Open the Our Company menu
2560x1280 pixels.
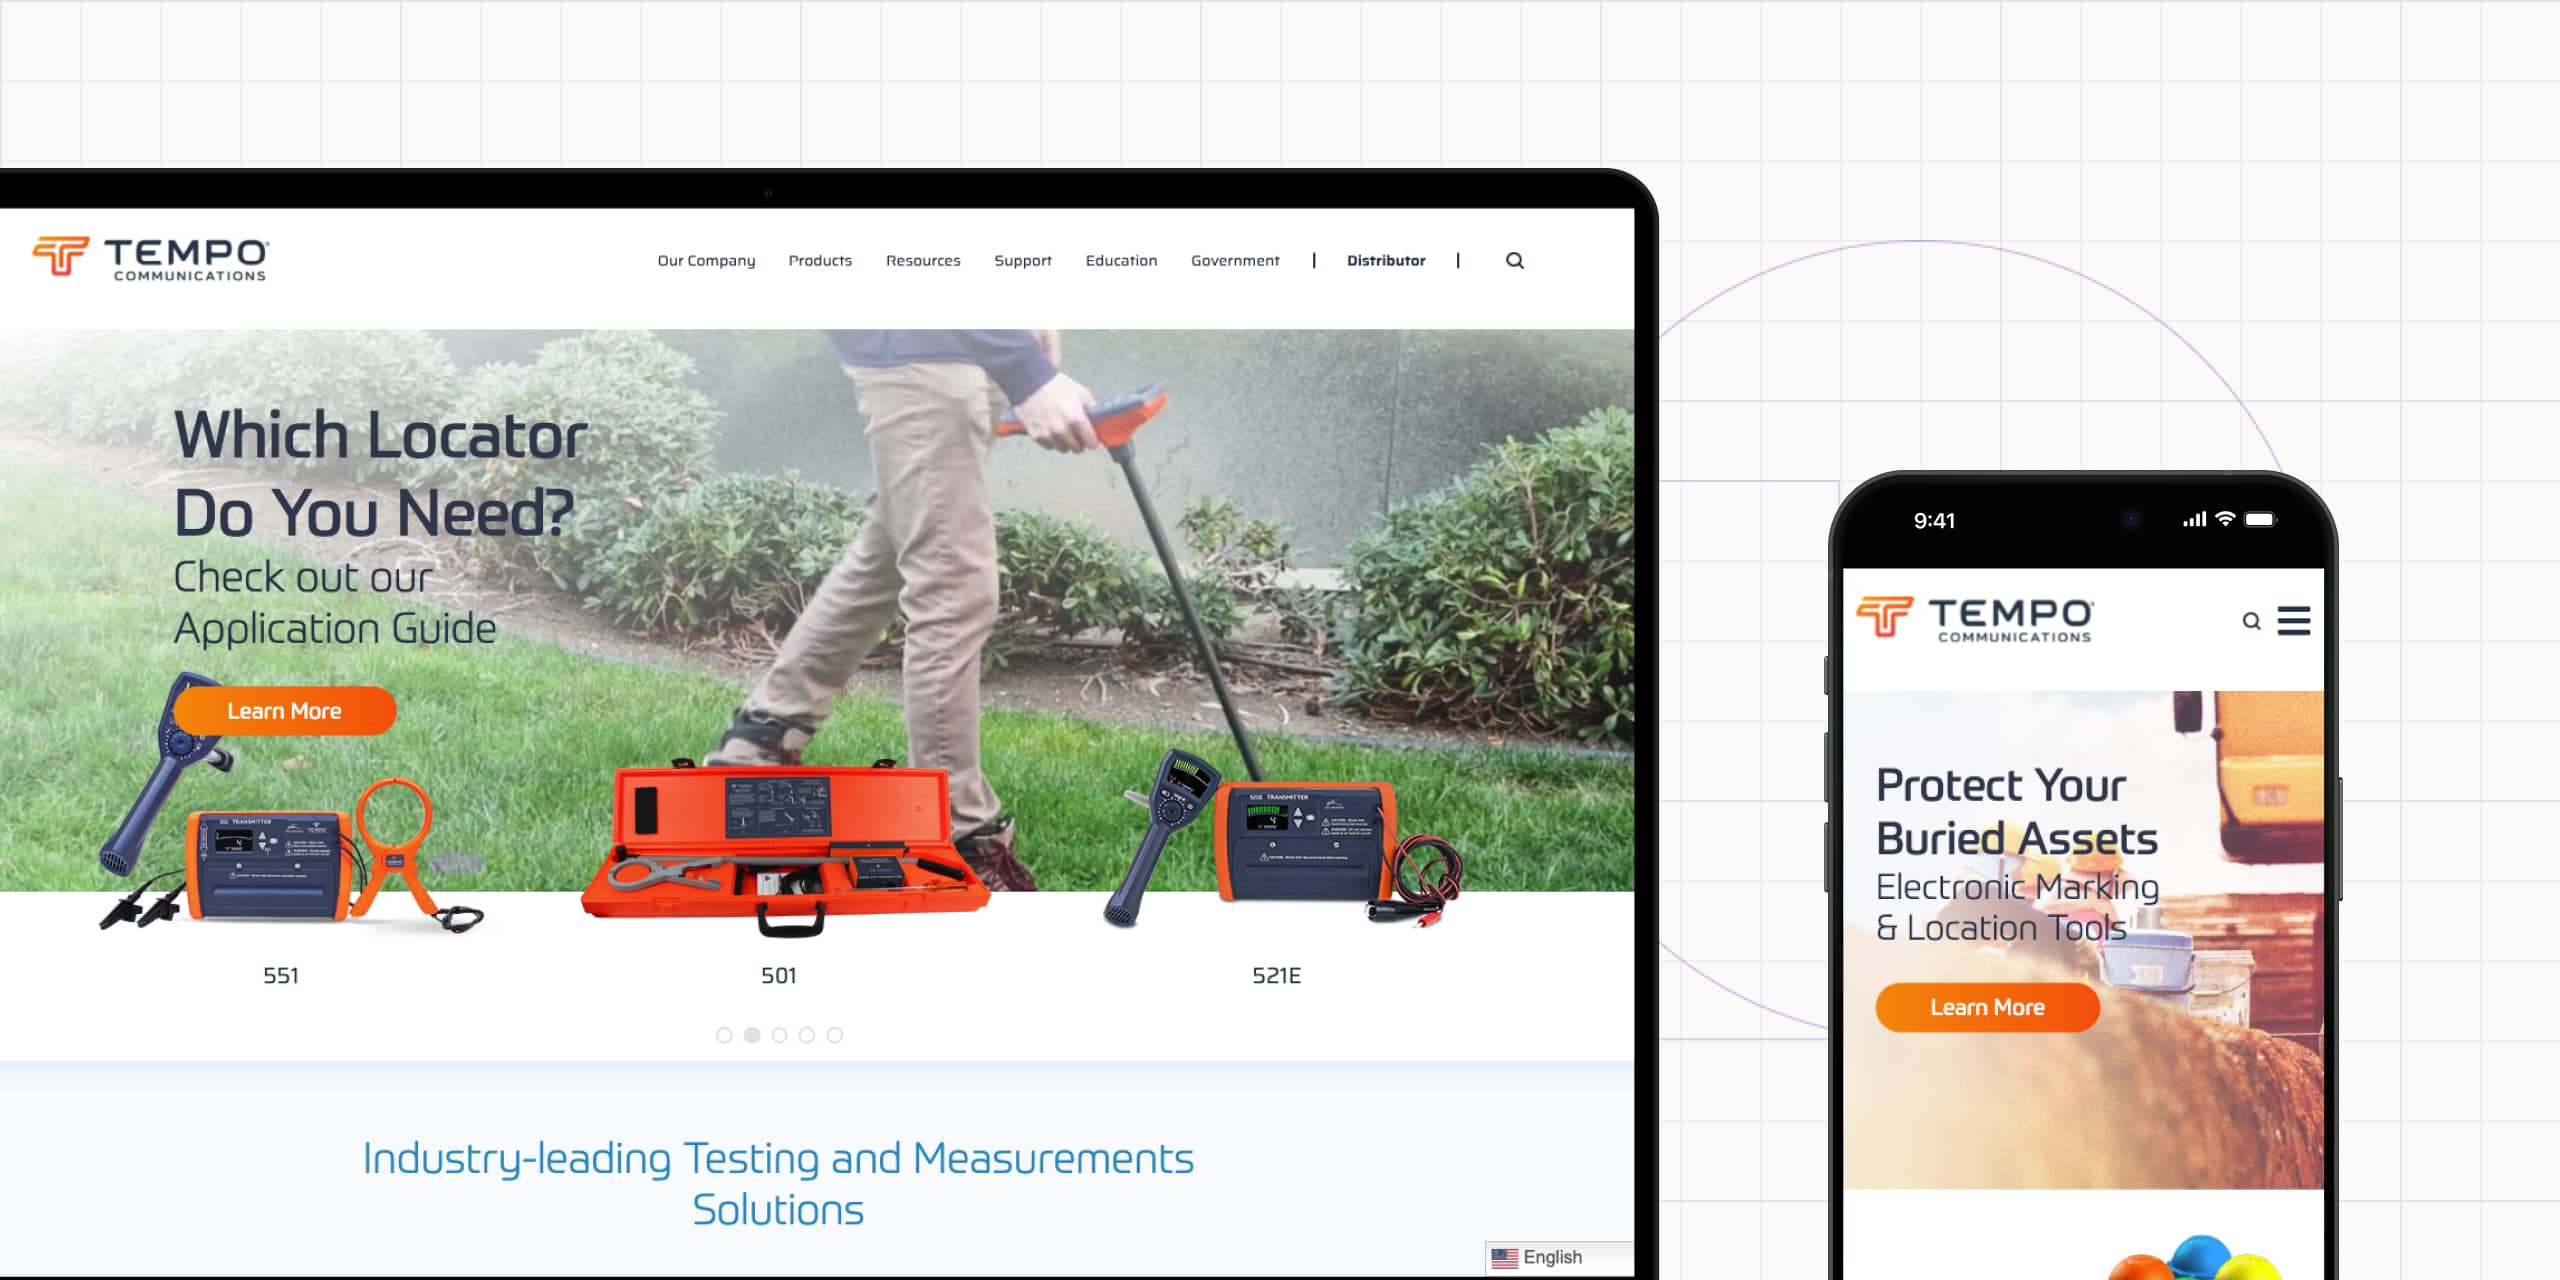pyautogui.click(x=706, y=260)
